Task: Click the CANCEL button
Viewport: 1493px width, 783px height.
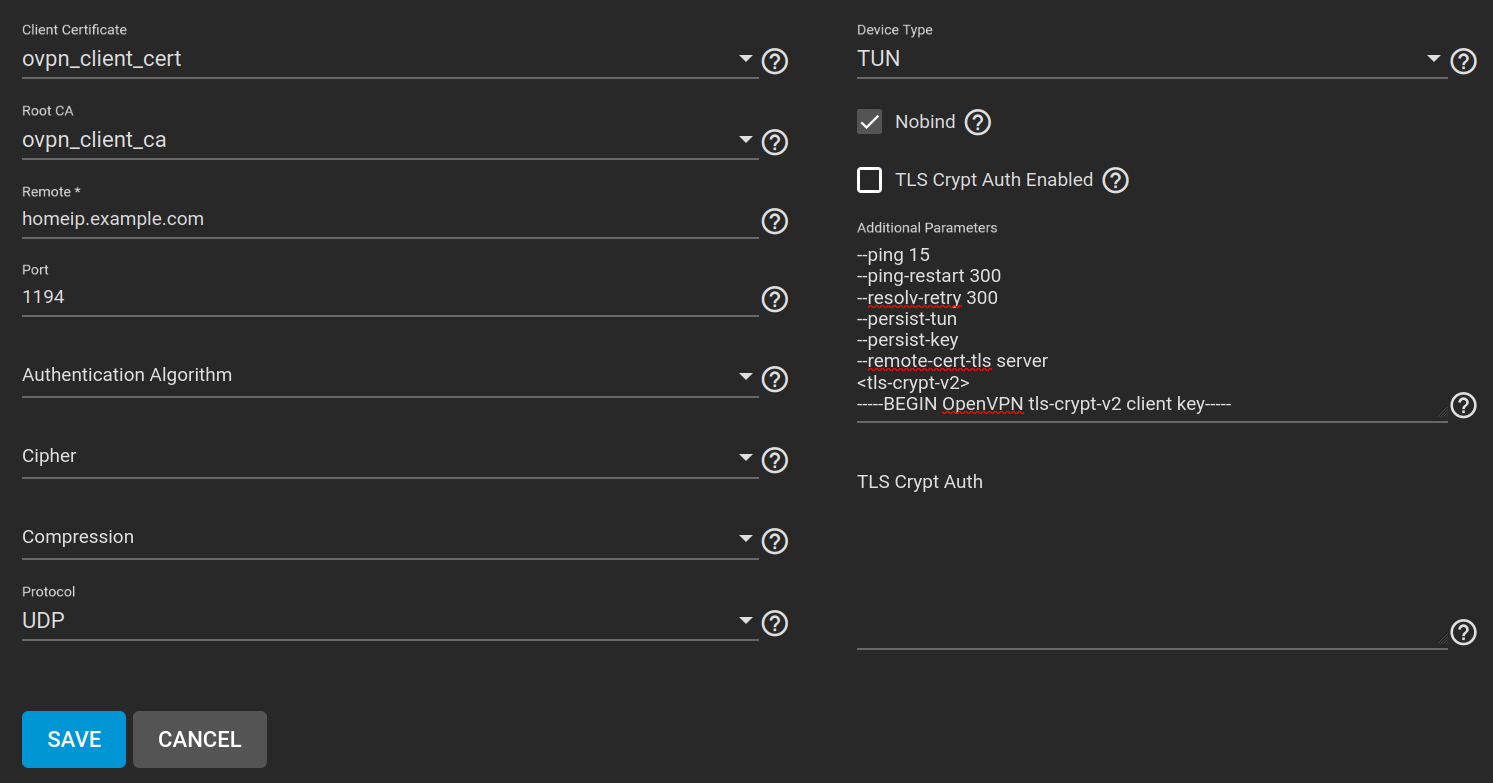Action: [199, 739]
